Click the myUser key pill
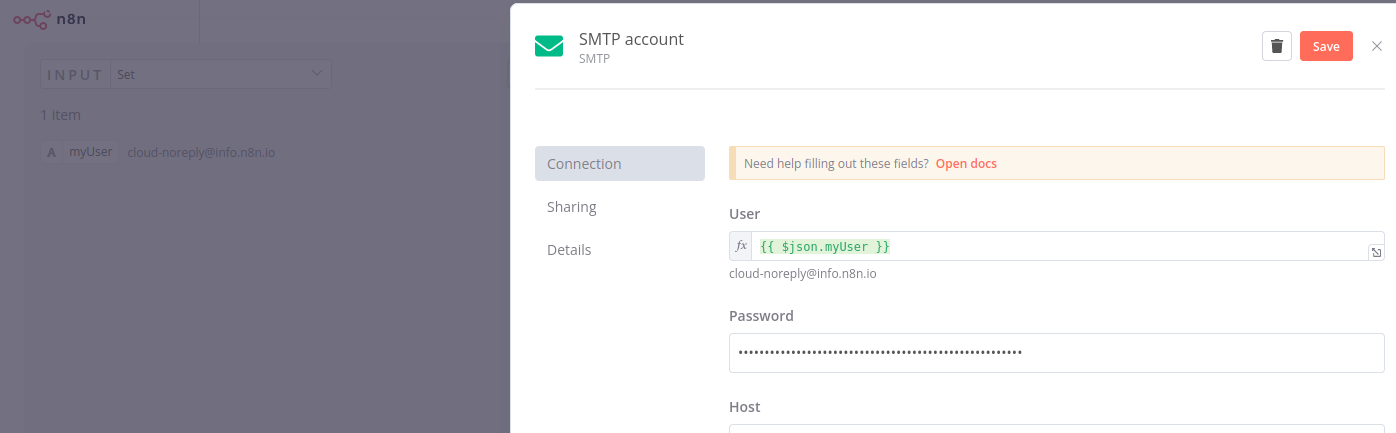 coord(90,153)
